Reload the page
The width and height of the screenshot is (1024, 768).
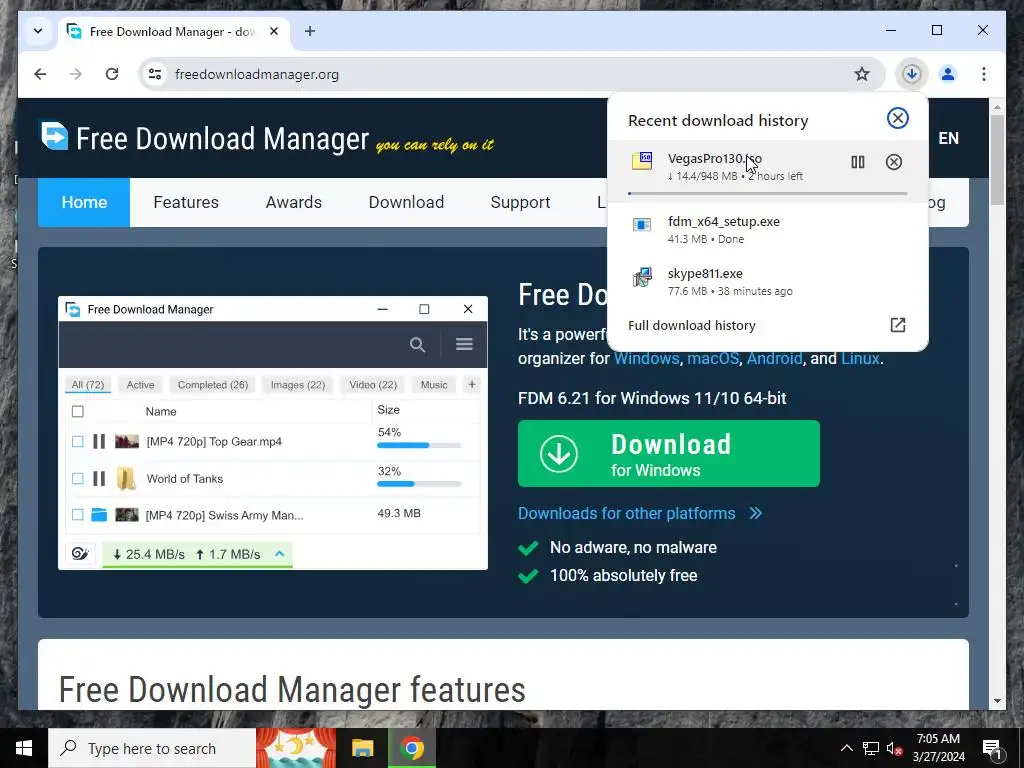pos(112,74)
